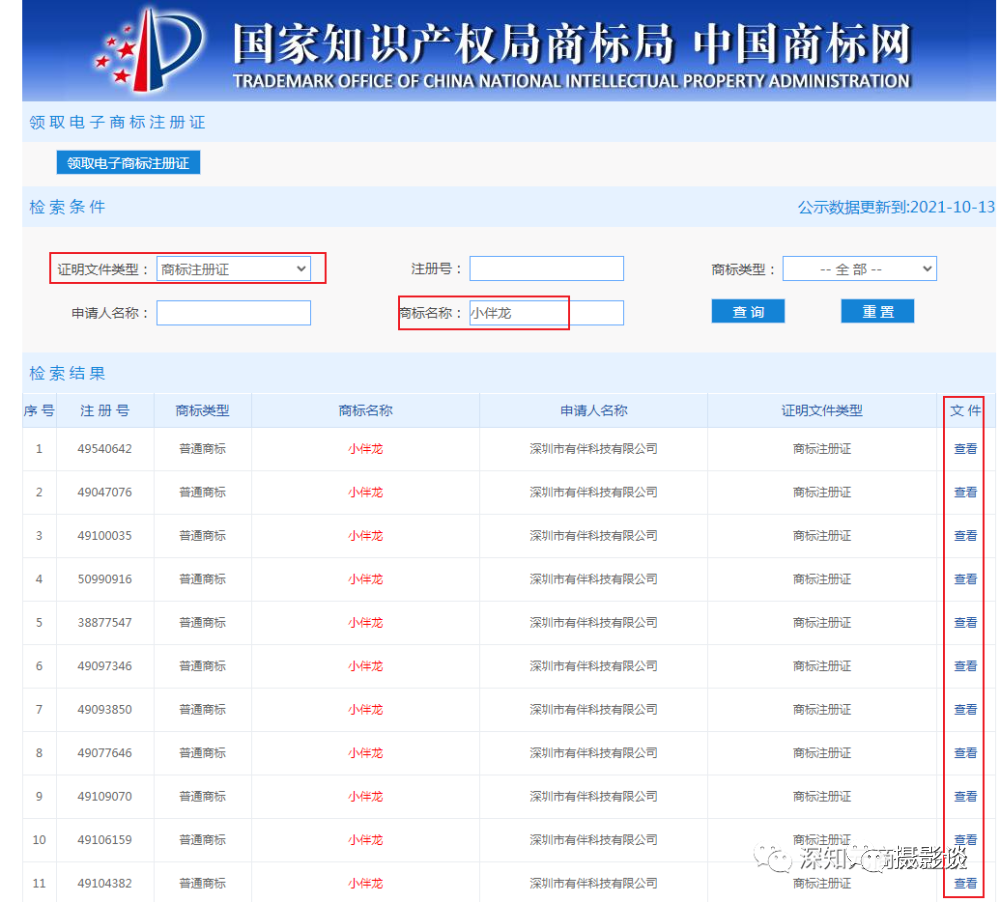Screen dimensions: 1000x902
Task: Click red 小伴龙 name in row 5
Action: pos(365,622)
